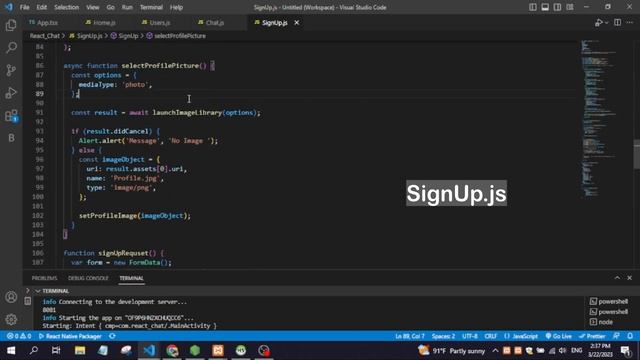Viewport: 640px width, 360px height.
Task: Maximize the panel with the chevron up
Action: (617, 278)
